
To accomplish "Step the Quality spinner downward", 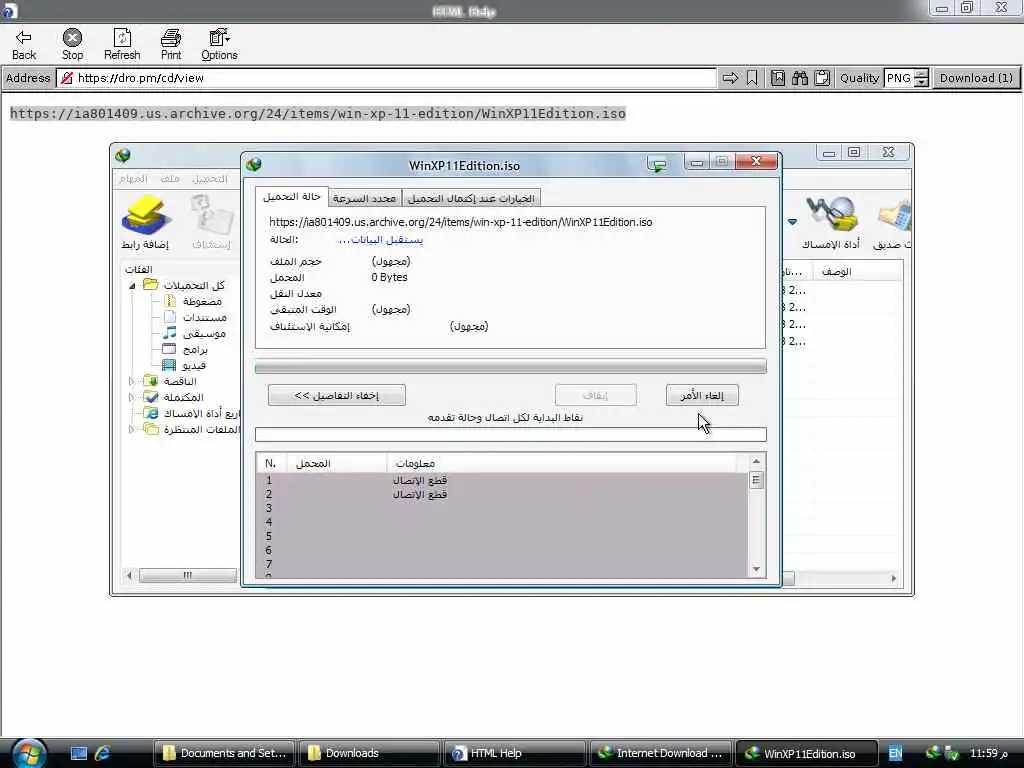I will 921,83.
